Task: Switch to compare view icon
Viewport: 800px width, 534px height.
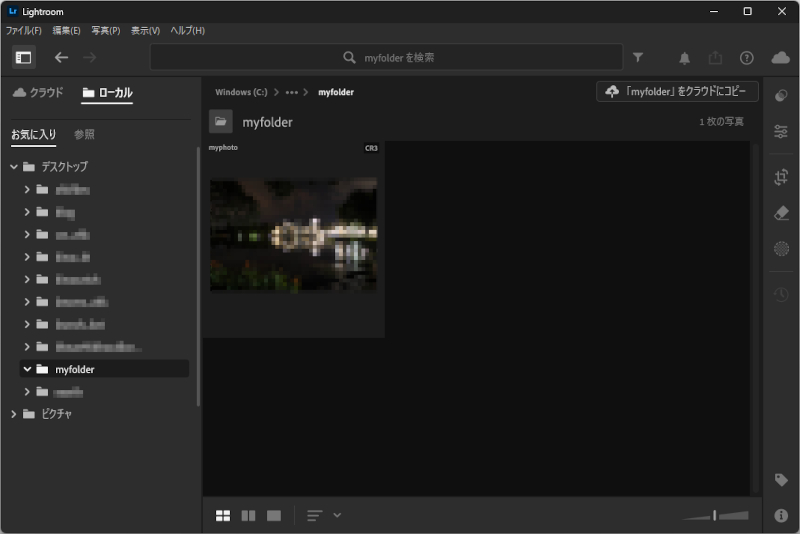Action: tap(248, 516)
